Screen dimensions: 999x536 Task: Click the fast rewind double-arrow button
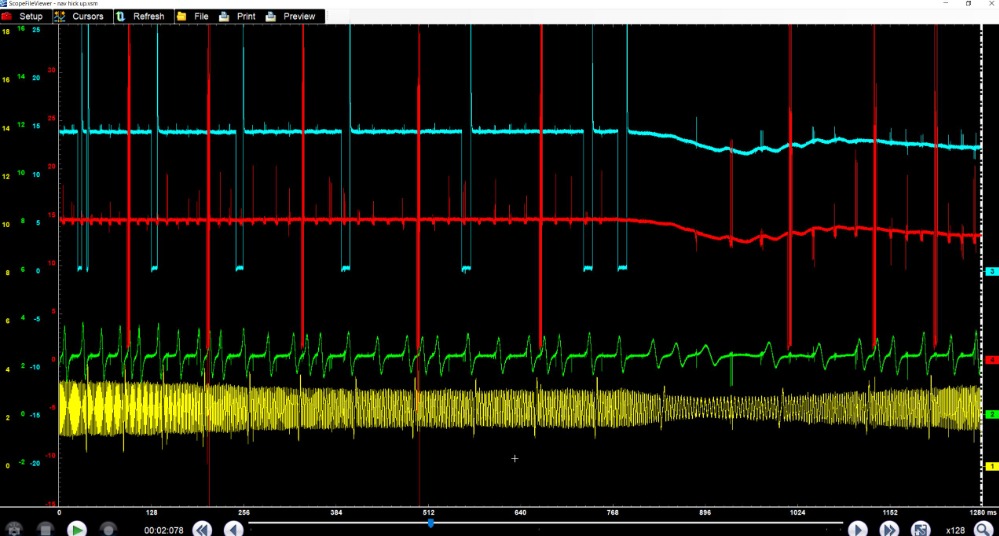[x=201, y=529]
